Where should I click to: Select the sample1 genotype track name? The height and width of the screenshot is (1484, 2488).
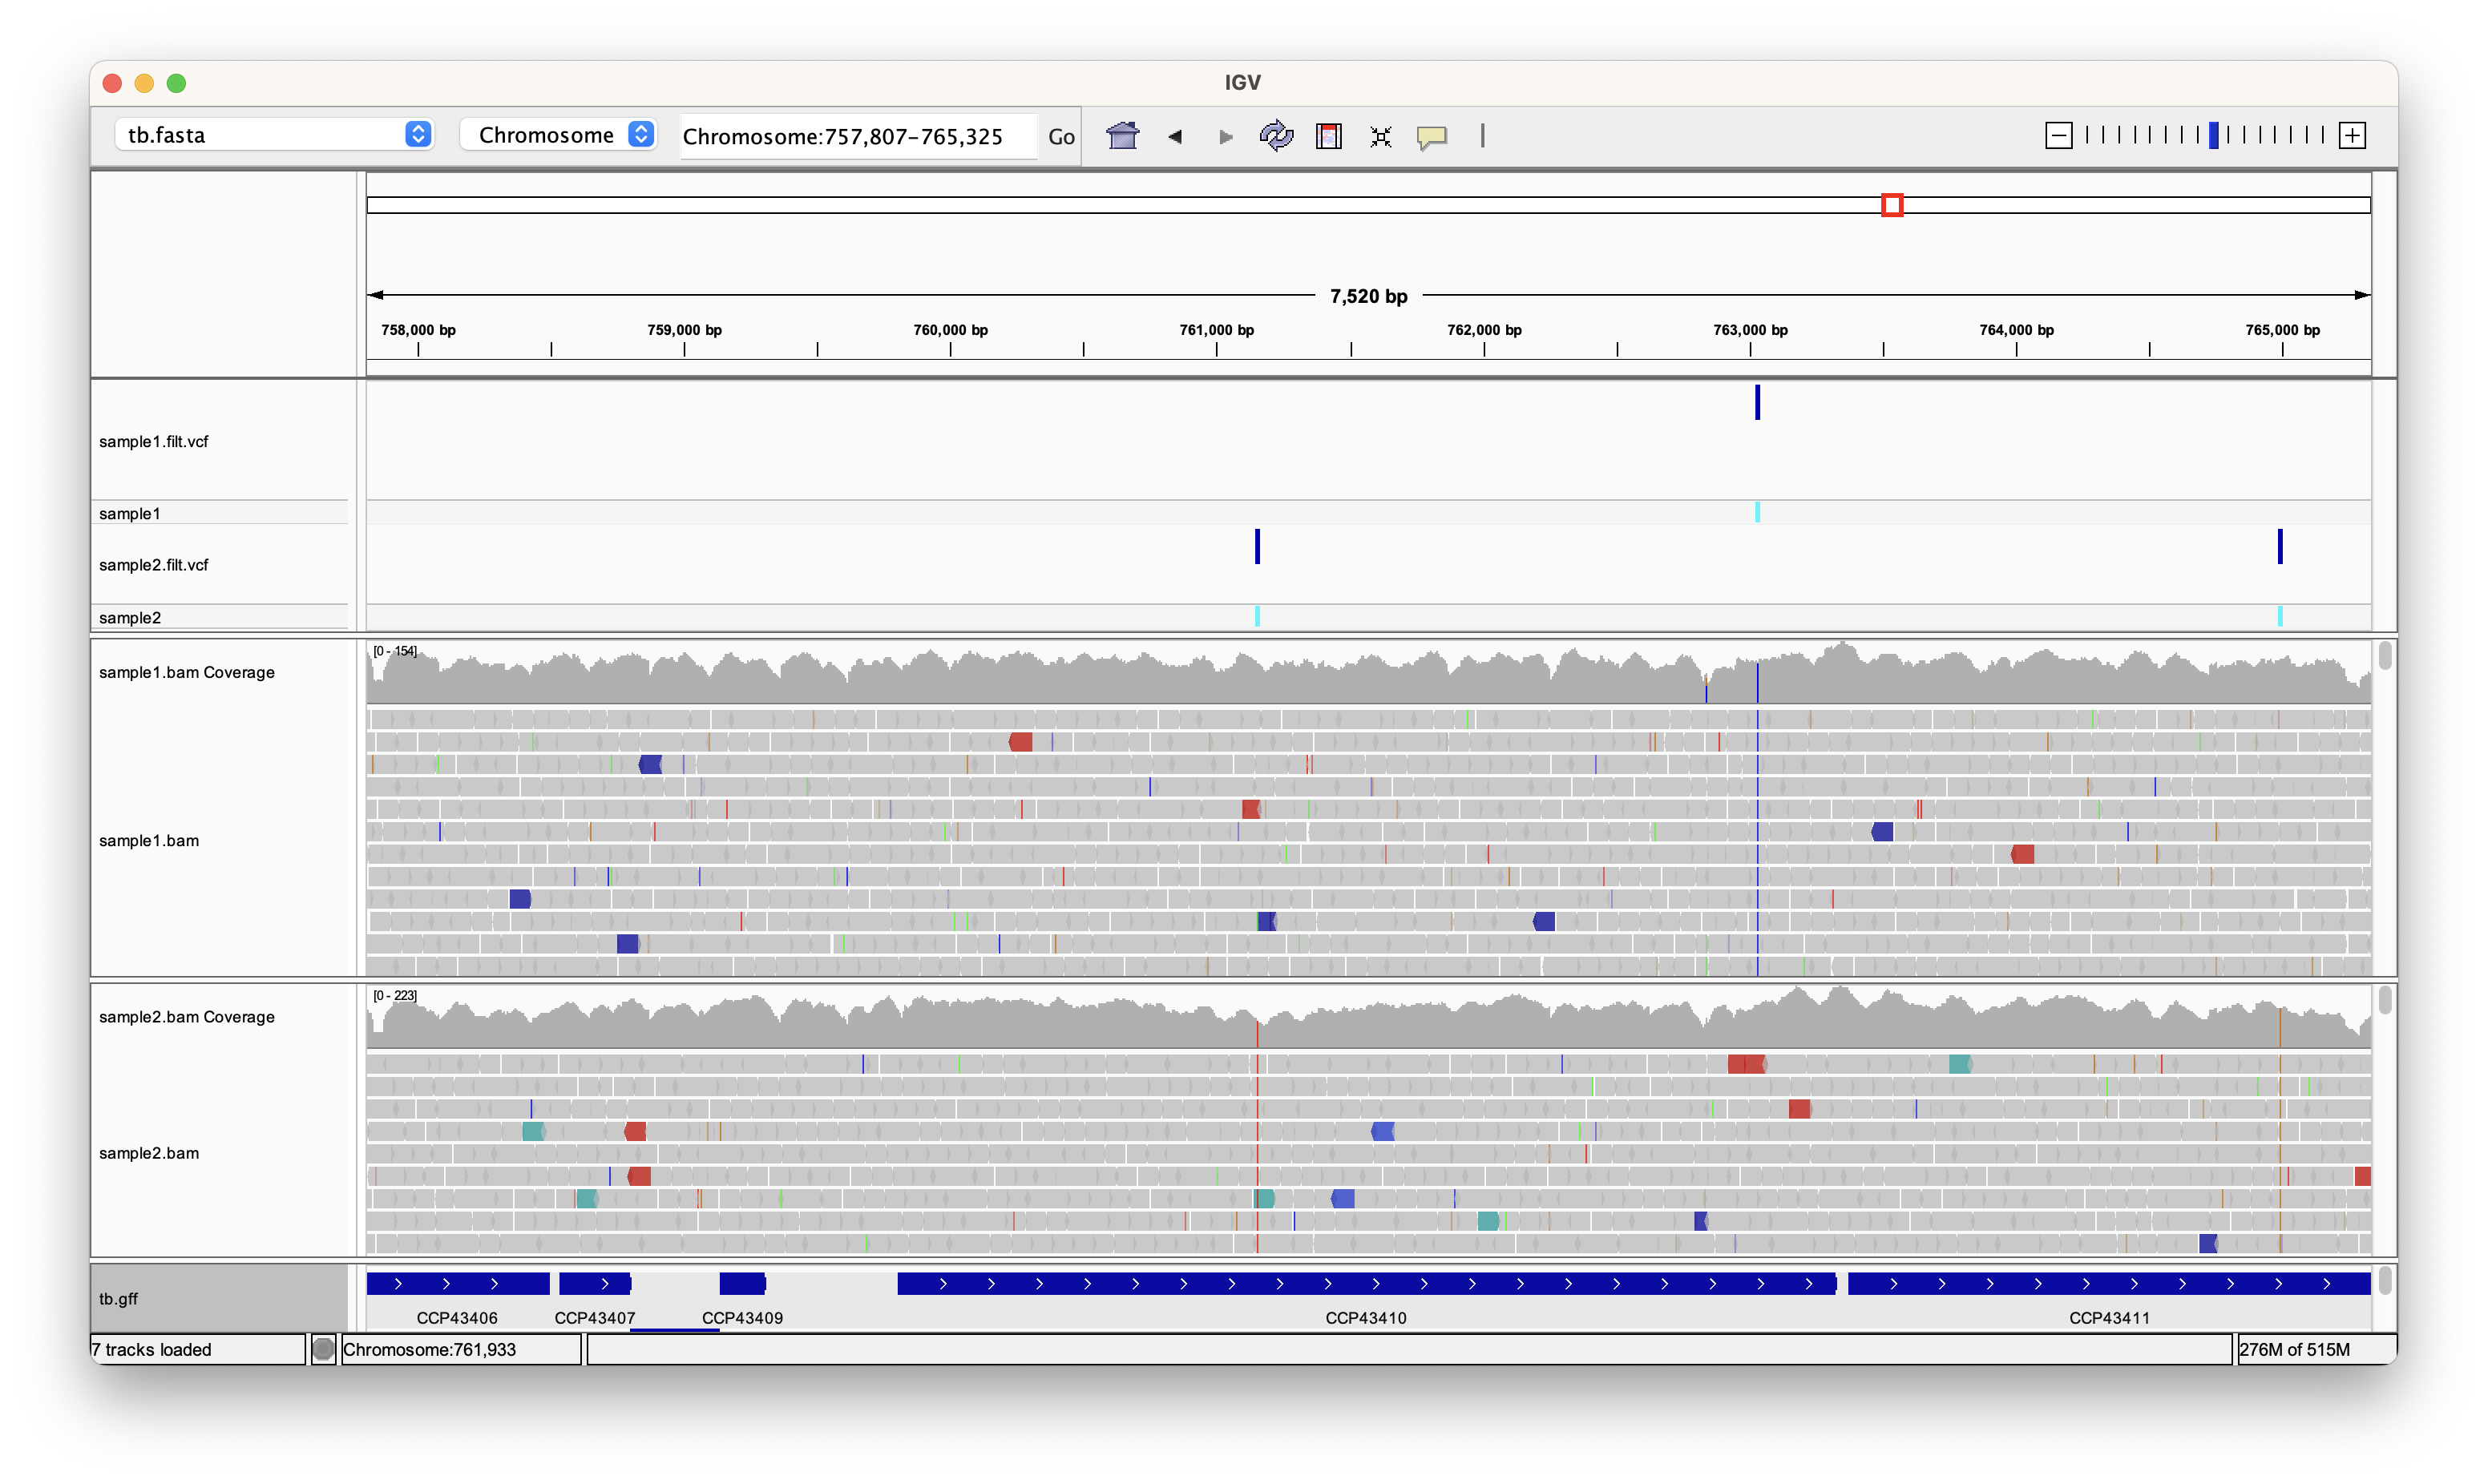[x=130, y=513]
